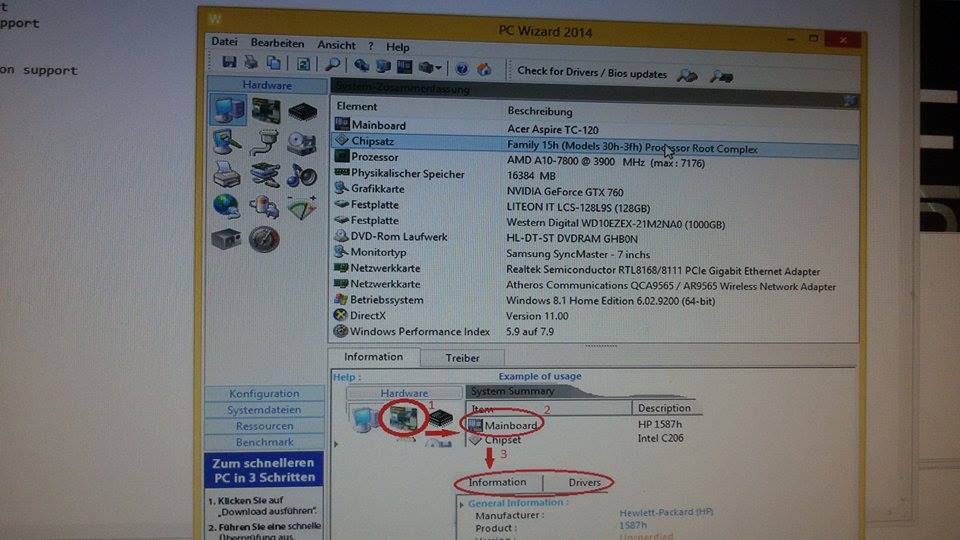960x540 pixels.
Task: Select the Western Digital WD10EZEX hard disk entry
Action: tap(594, 222)
